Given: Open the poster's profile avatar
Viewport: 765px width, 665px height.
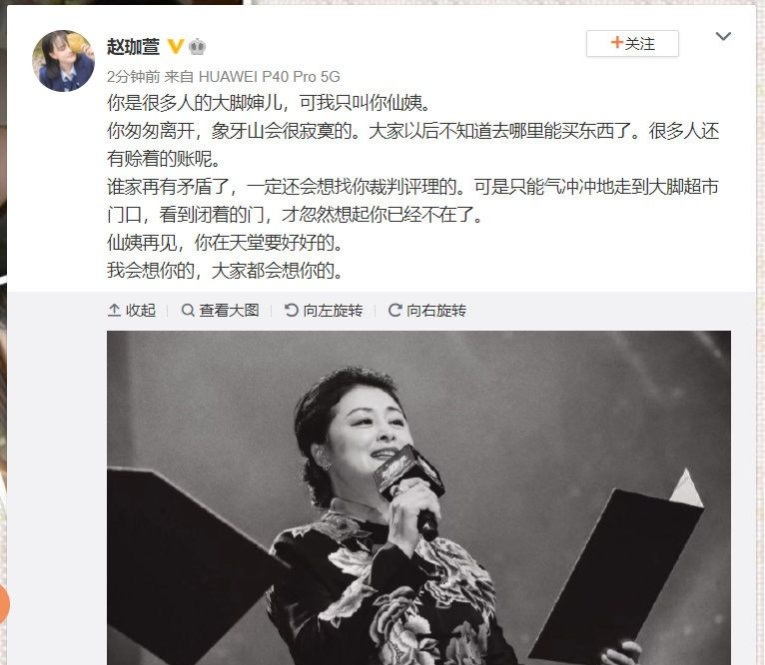Looking at the screenshot, I should tap(63, 61).
